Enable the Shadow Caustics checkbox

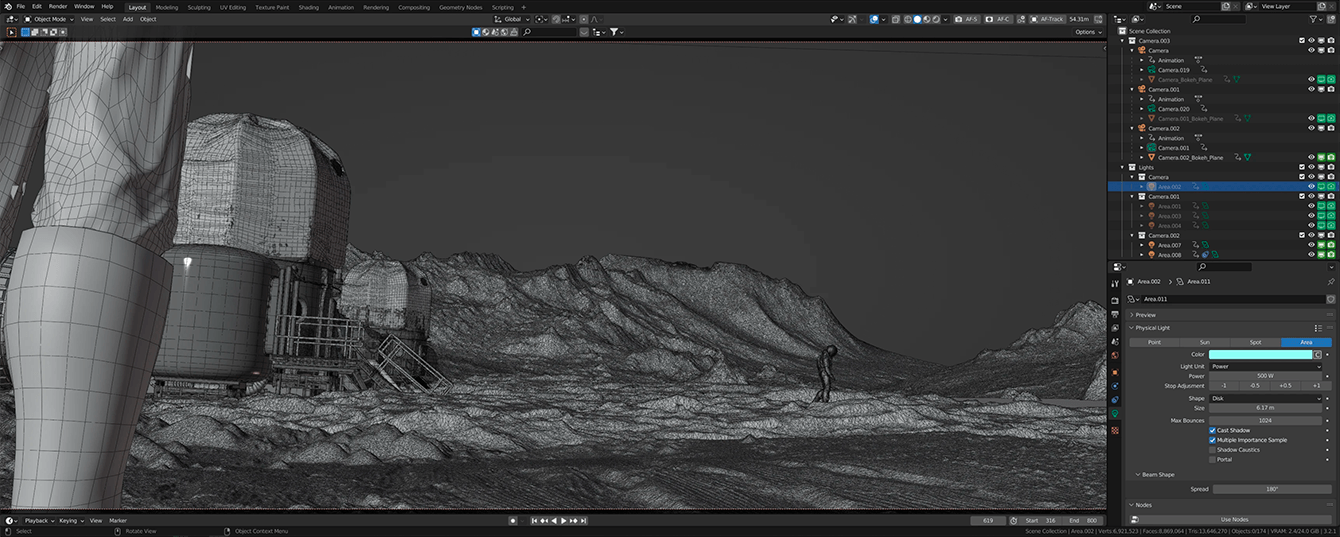tap(1213, 450)
